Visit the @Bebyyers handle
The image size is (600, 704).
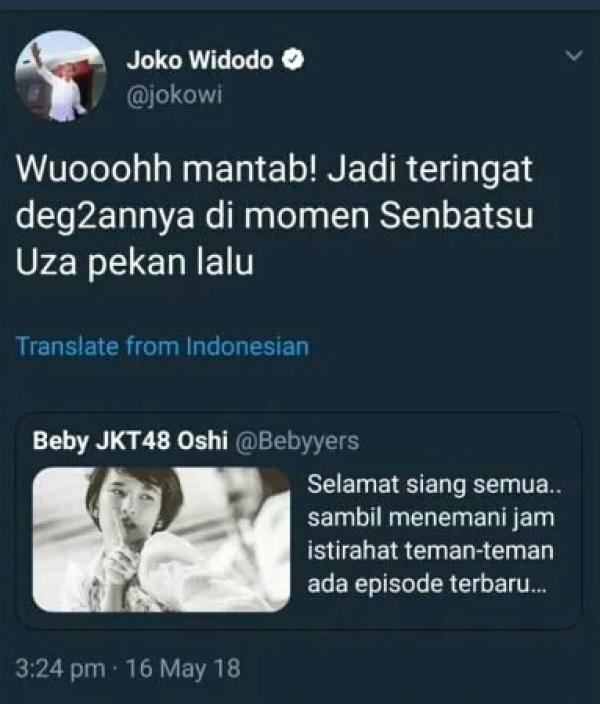[297, 441]
